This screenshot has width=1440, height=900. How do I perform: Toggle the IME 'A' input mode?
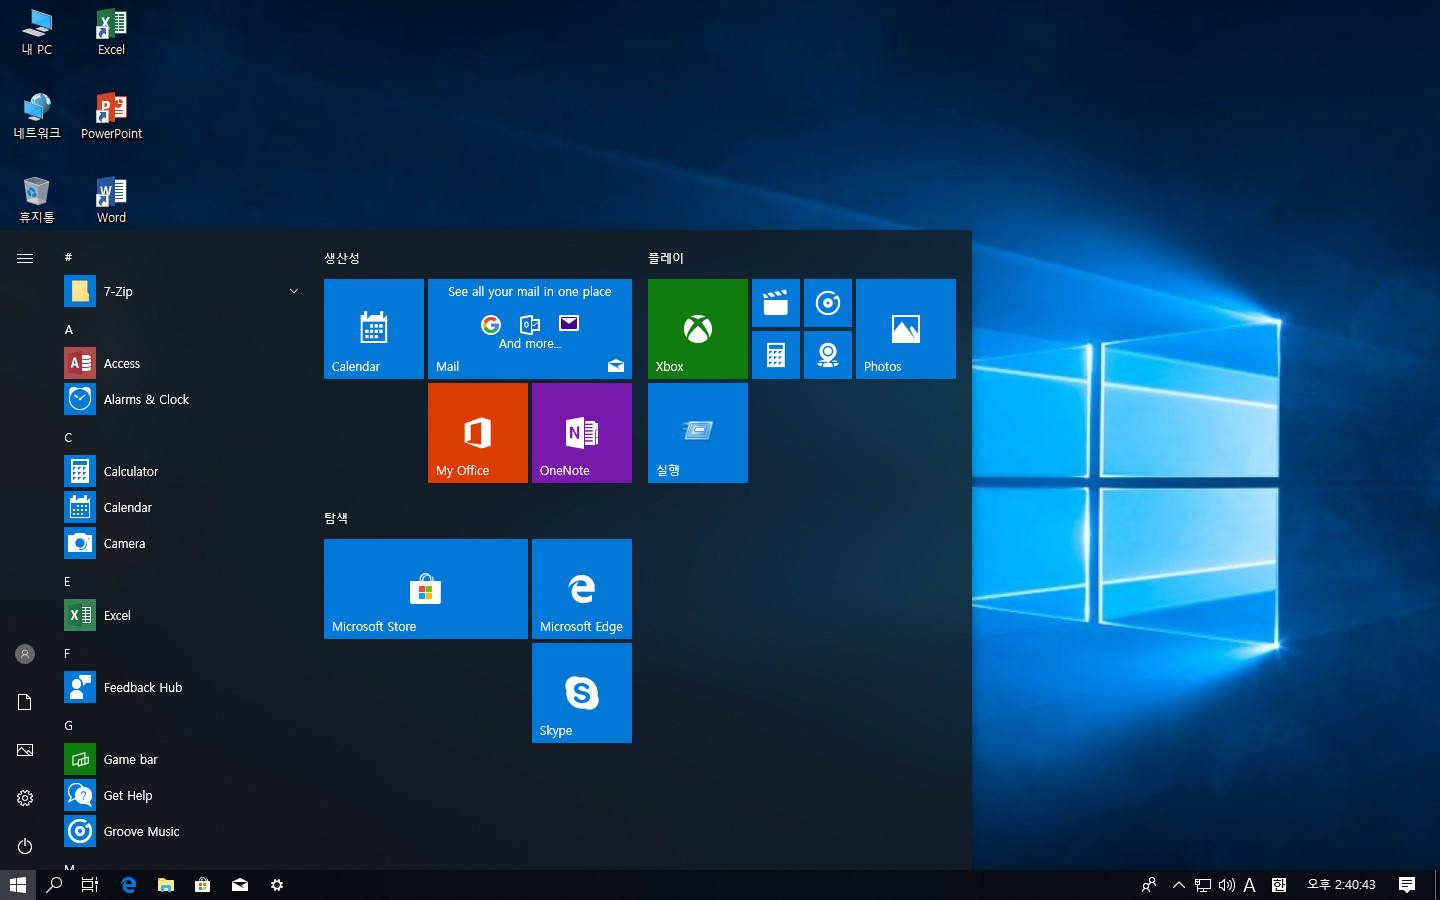[x=1249, y=885]
